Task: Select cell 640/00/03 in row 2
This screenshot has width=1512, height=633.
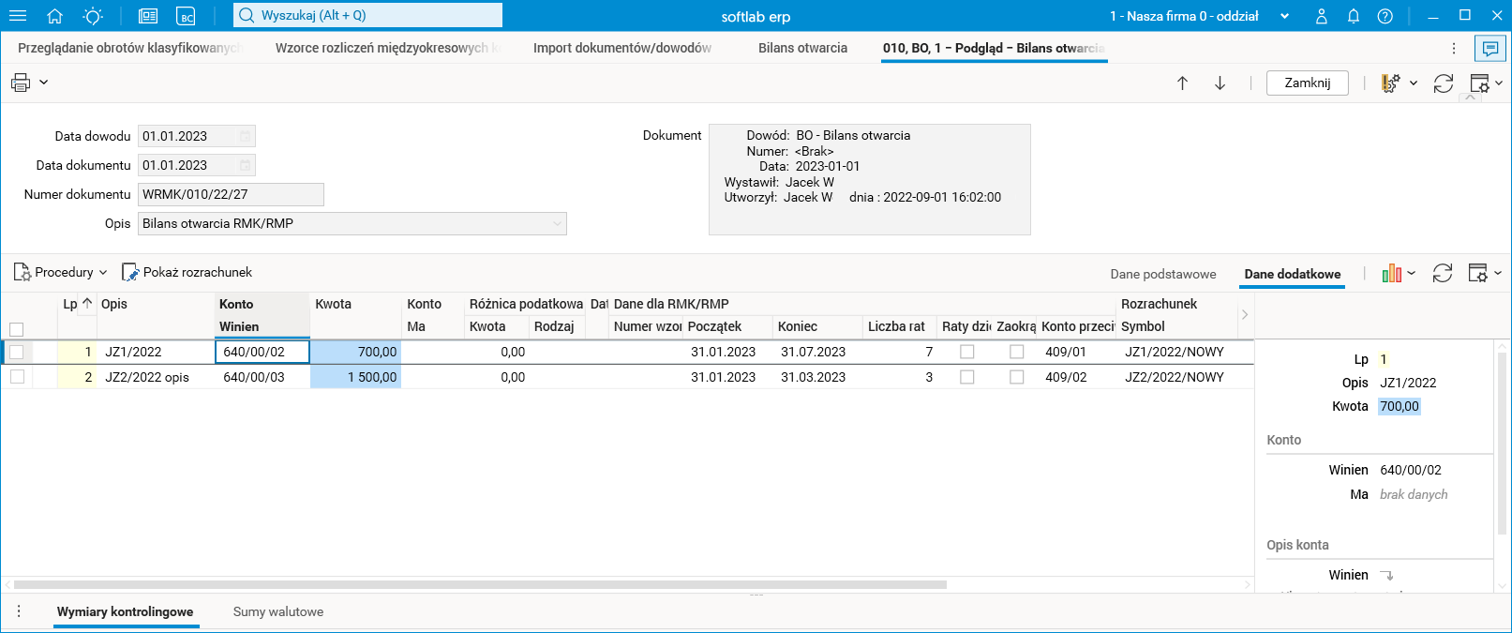Action: (x=262, y=377)
